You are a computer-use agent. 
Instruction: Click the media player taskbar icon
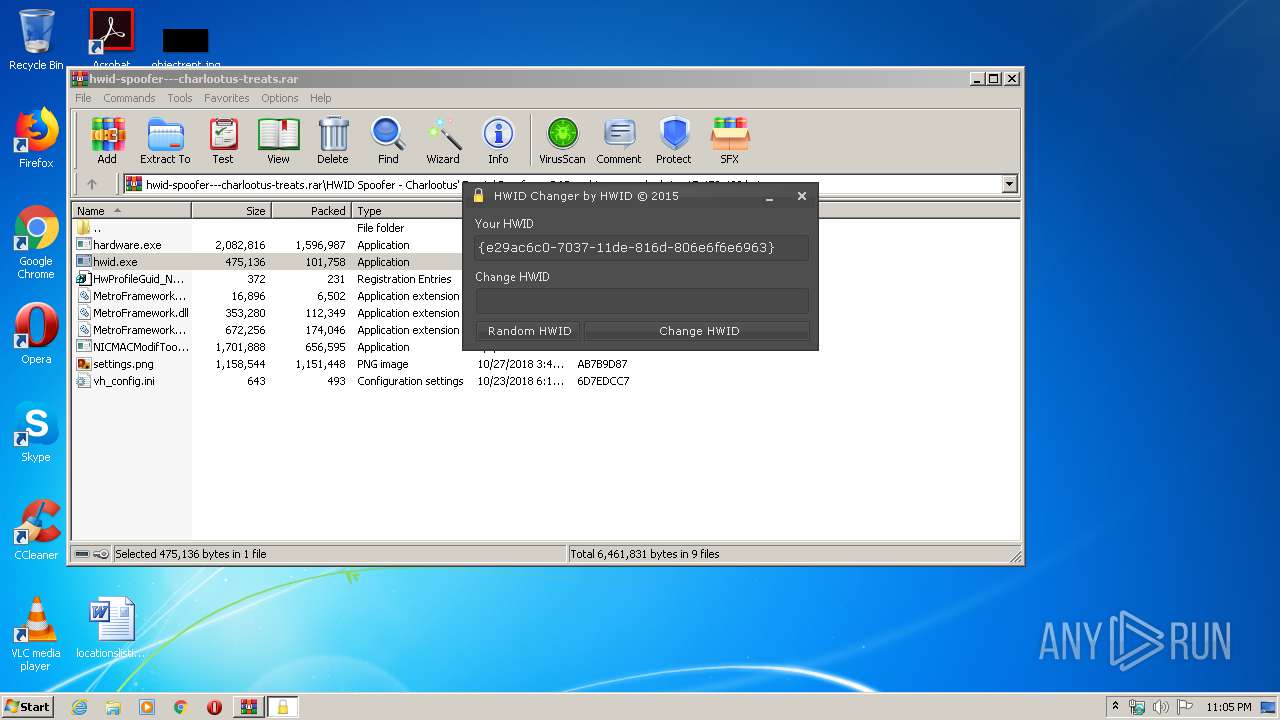pyautogui.click(x=147, y=707)
